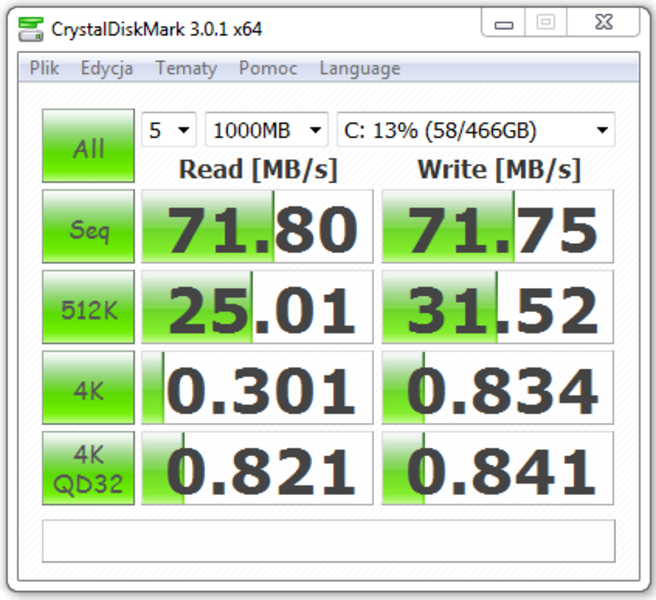
Task: Click the 512K write result 31.52
Action: coord(498,307)
